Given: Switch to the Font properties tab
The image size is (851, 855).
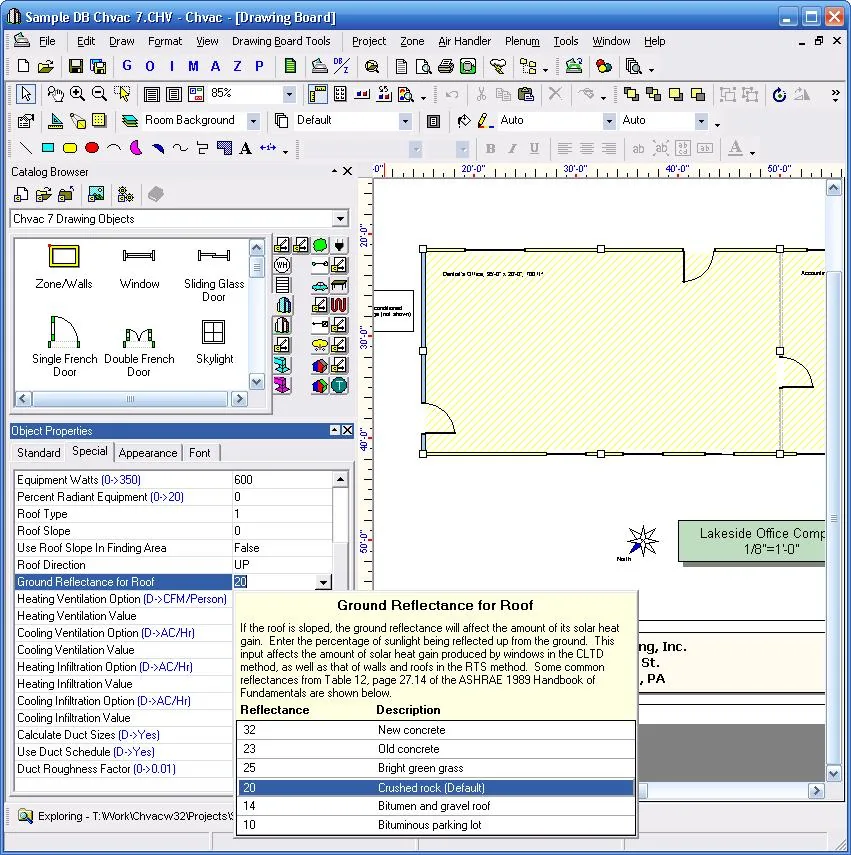Looking at the screenshot, I should [200, 453].
